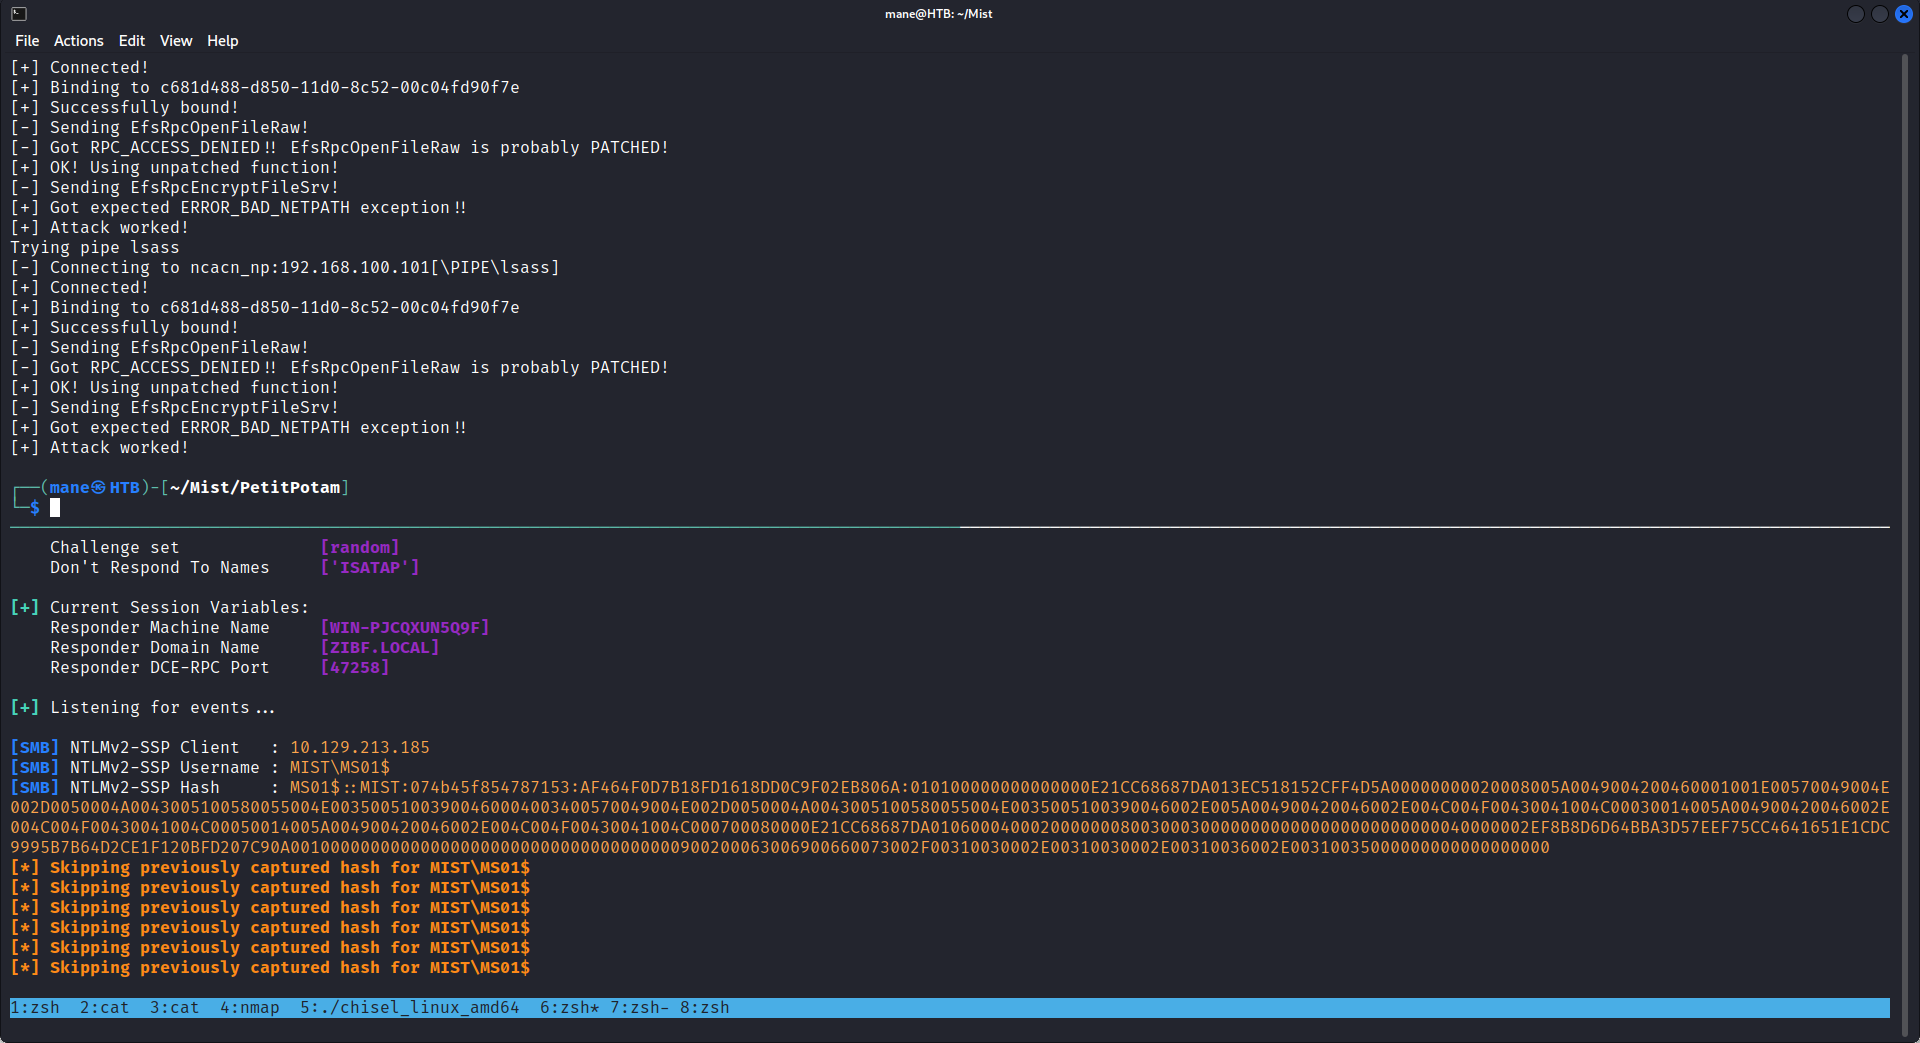The width and height of the screenshot is (1920, 1043).
Task: Click the machine name WIN-PJCQXUN5Q9F
Action: pos(405,628)
